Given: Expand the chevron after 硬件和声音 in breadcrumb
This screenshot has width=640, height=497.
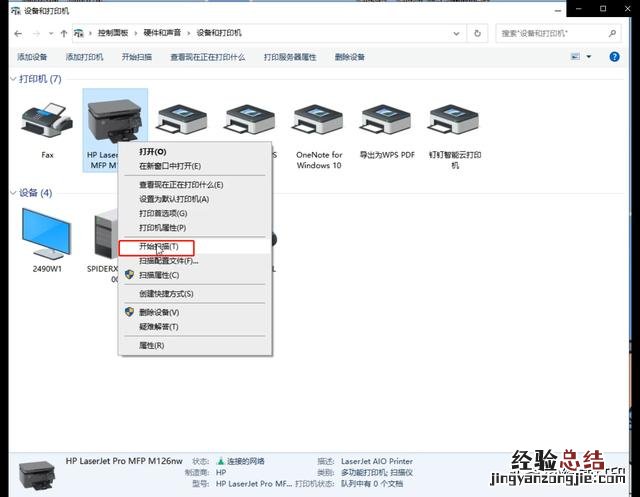Looking at the screenshot, I should [x=189, y=33].
